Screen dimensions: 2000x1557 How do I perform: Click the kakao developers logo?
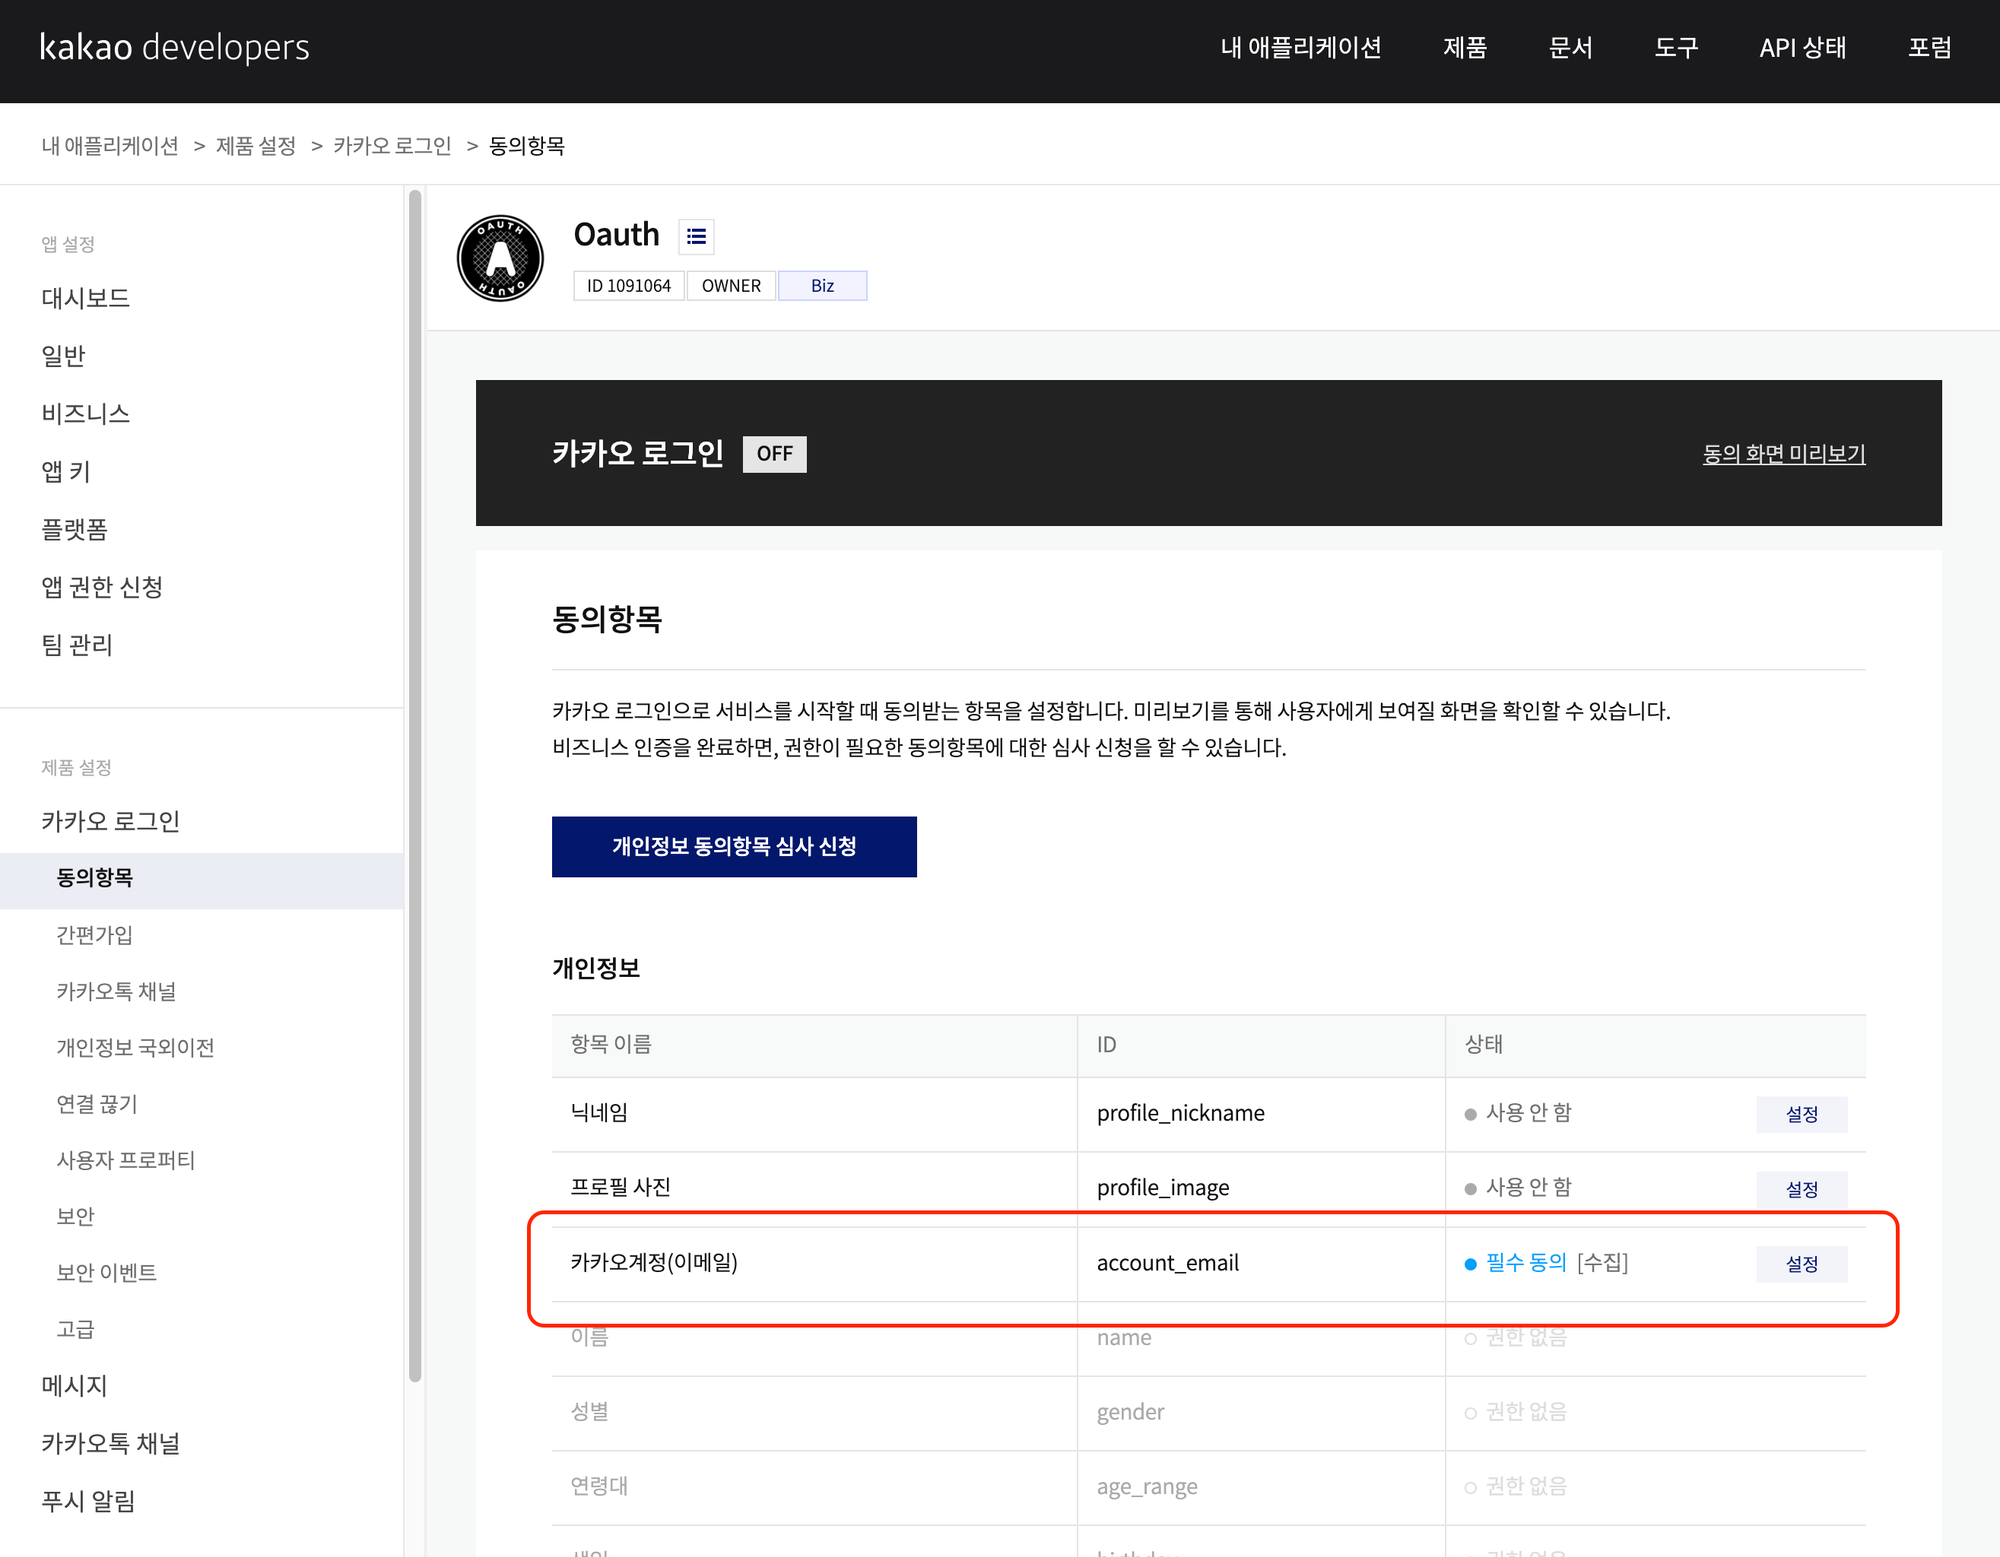coord(174,47)
